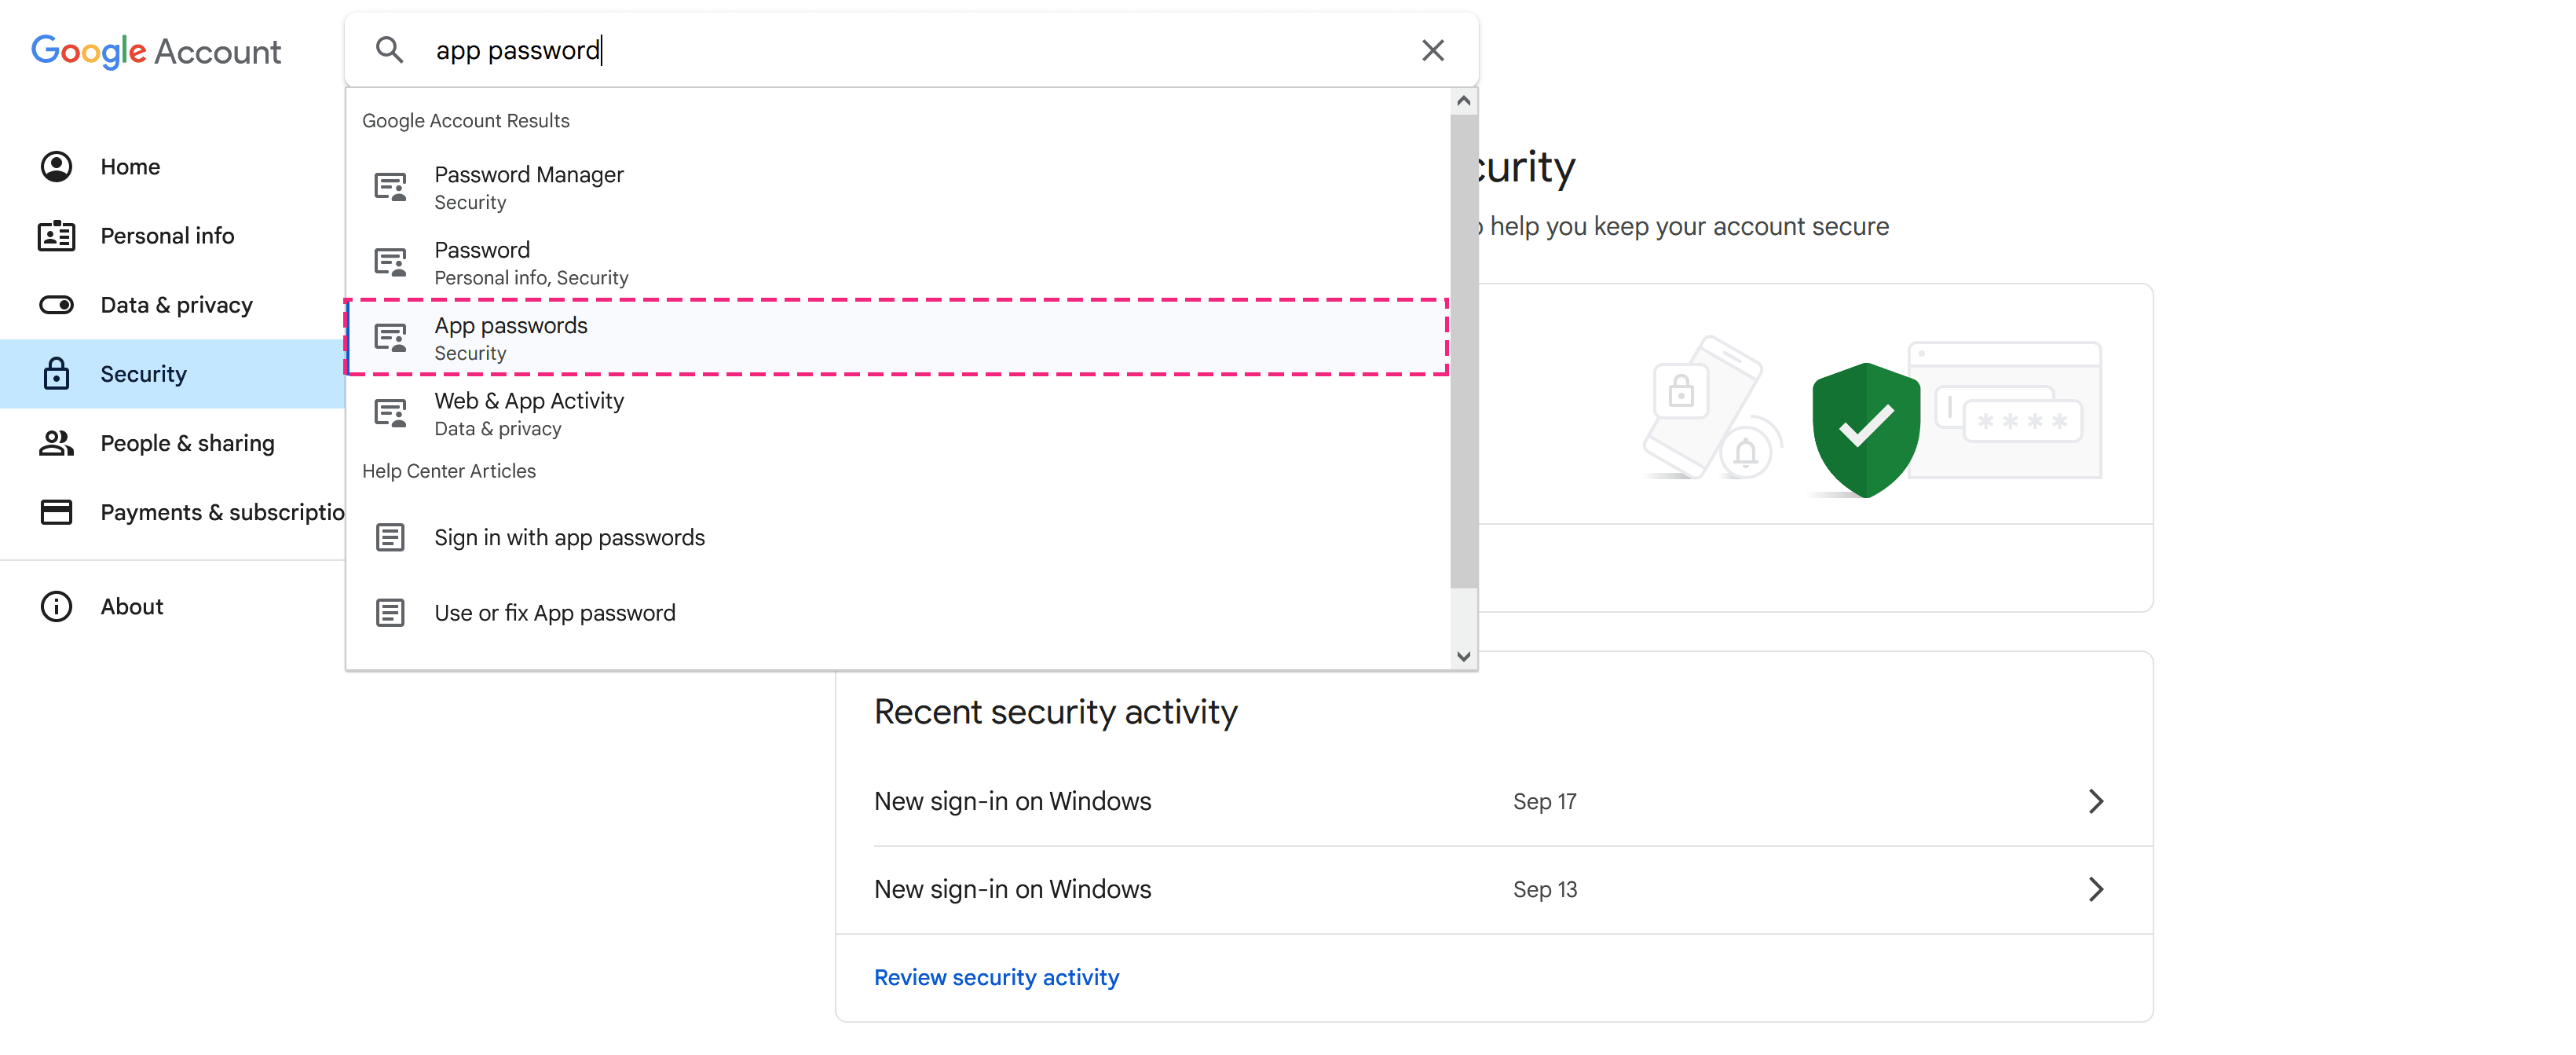The image size is (2576, 1055).
Task: Click the results list scroll-down arrow
Action: click(x=1463, y=657)
